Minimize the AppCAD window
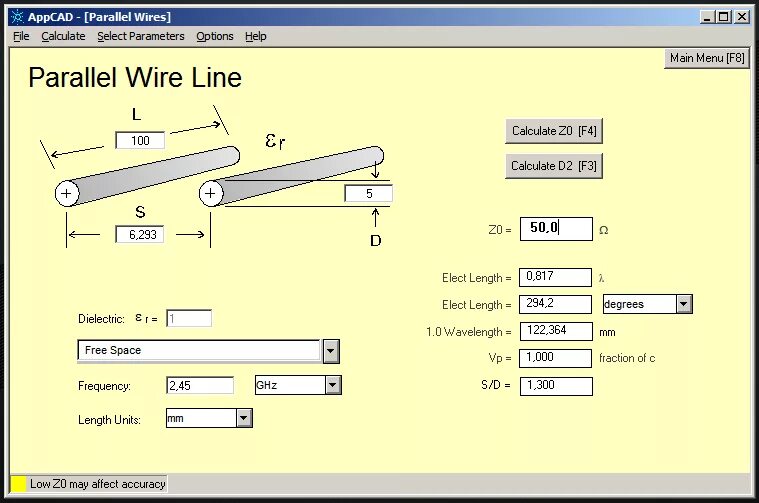This screenshot has width=759, height=503. (707, 17)
